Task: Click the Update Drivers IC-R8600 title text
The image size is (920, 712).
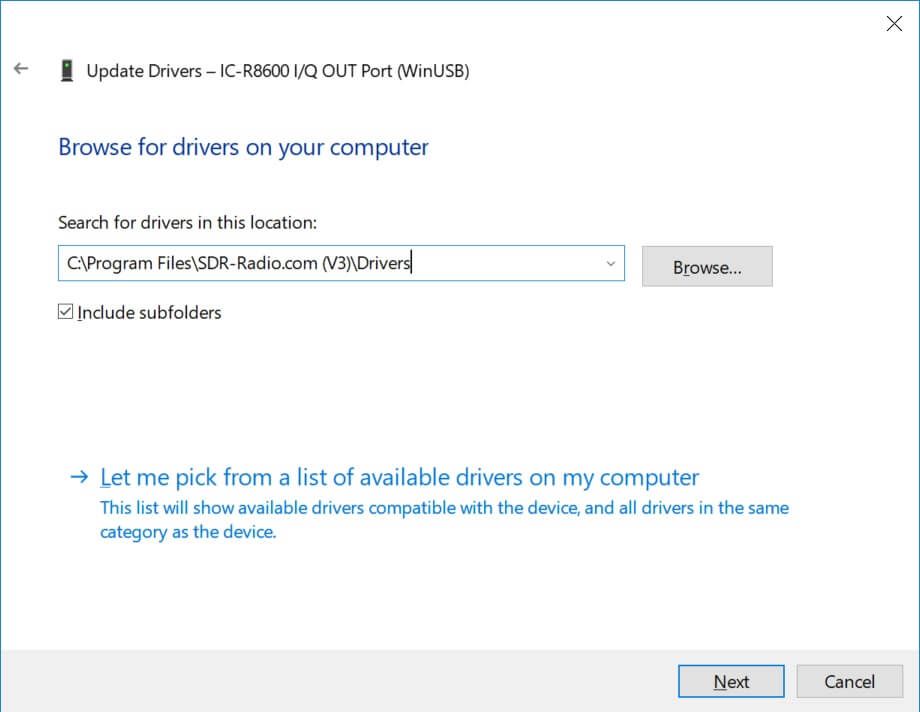Action: coord(278,71)
